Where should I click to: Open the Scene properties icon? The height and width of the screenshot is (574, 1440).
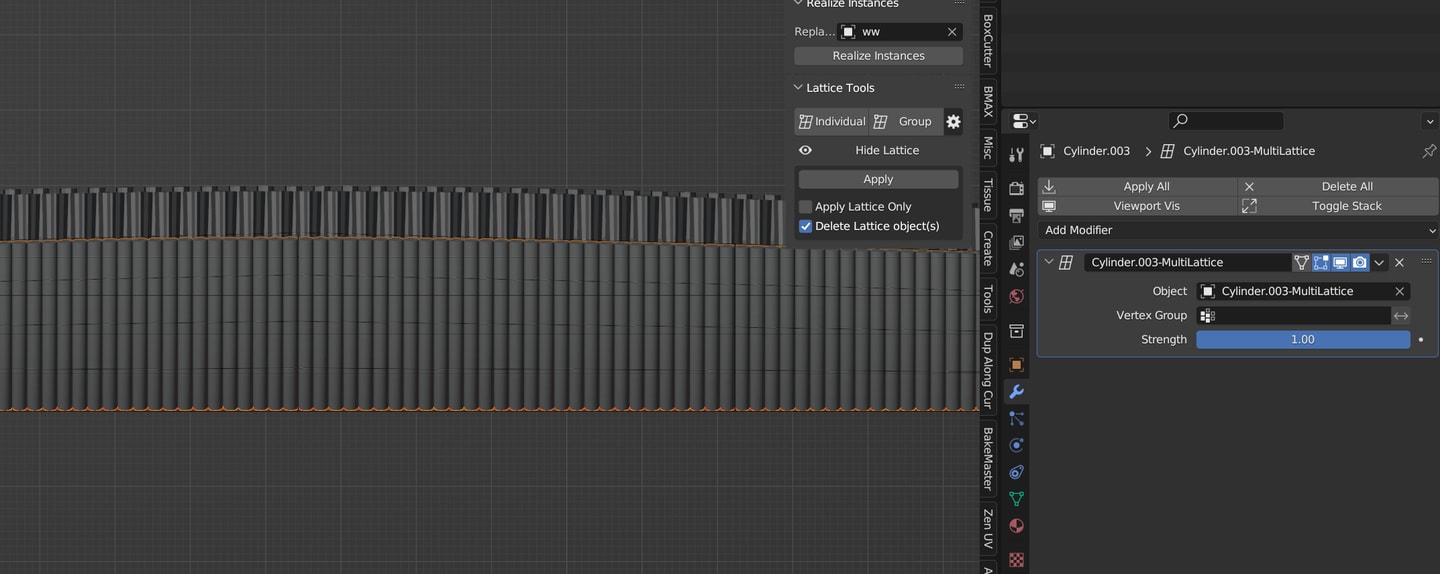pyautogui.click(x=1016, y=269)
